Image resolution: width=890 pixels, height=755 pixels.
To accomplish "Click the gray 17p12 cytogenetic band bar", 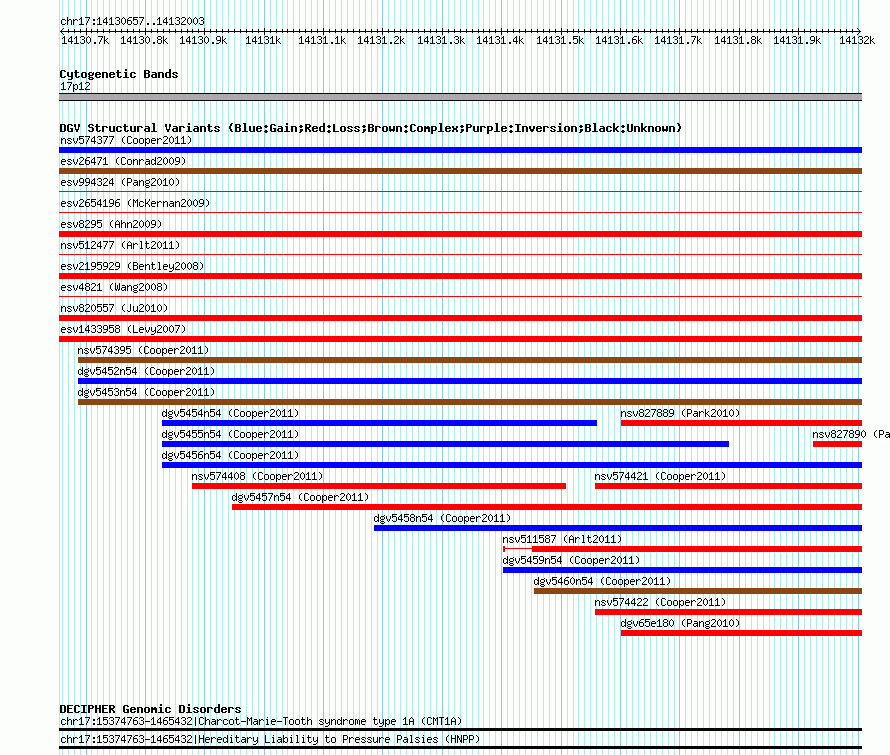I will coord(460,97).
